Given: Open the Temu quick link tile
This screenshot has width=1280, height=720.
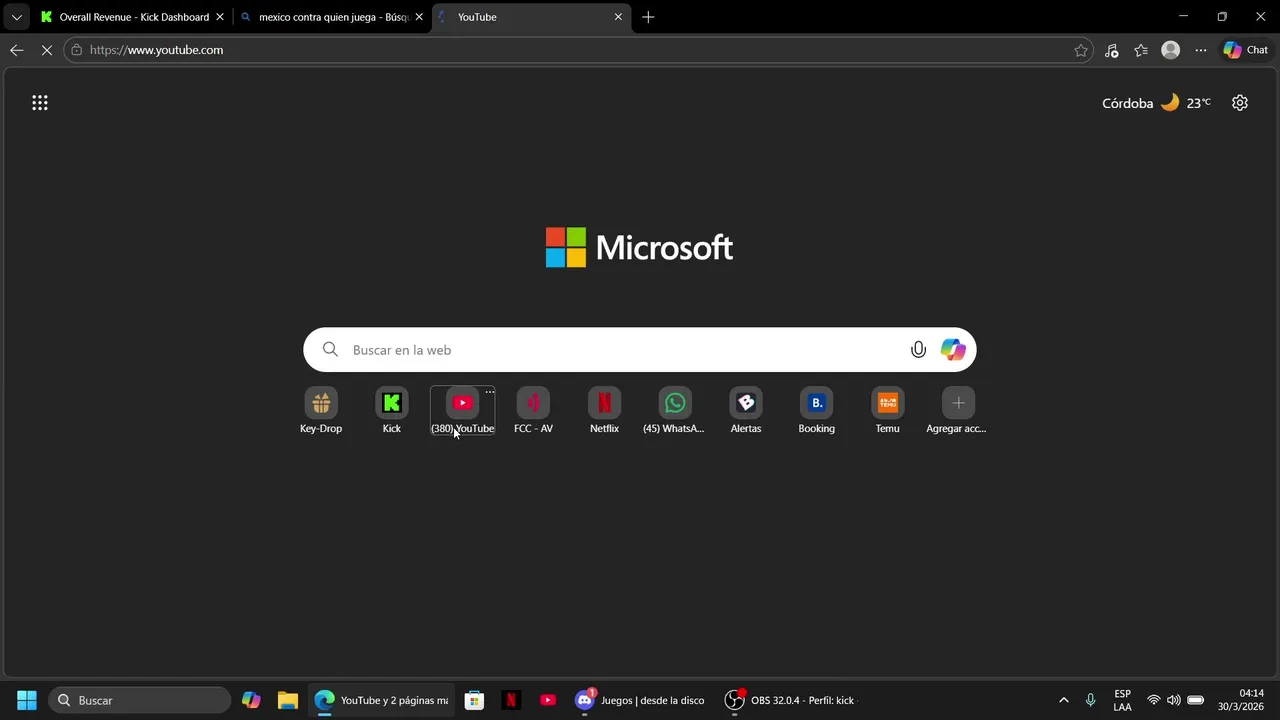Looking at the screenshot, I should pos(888,411).
